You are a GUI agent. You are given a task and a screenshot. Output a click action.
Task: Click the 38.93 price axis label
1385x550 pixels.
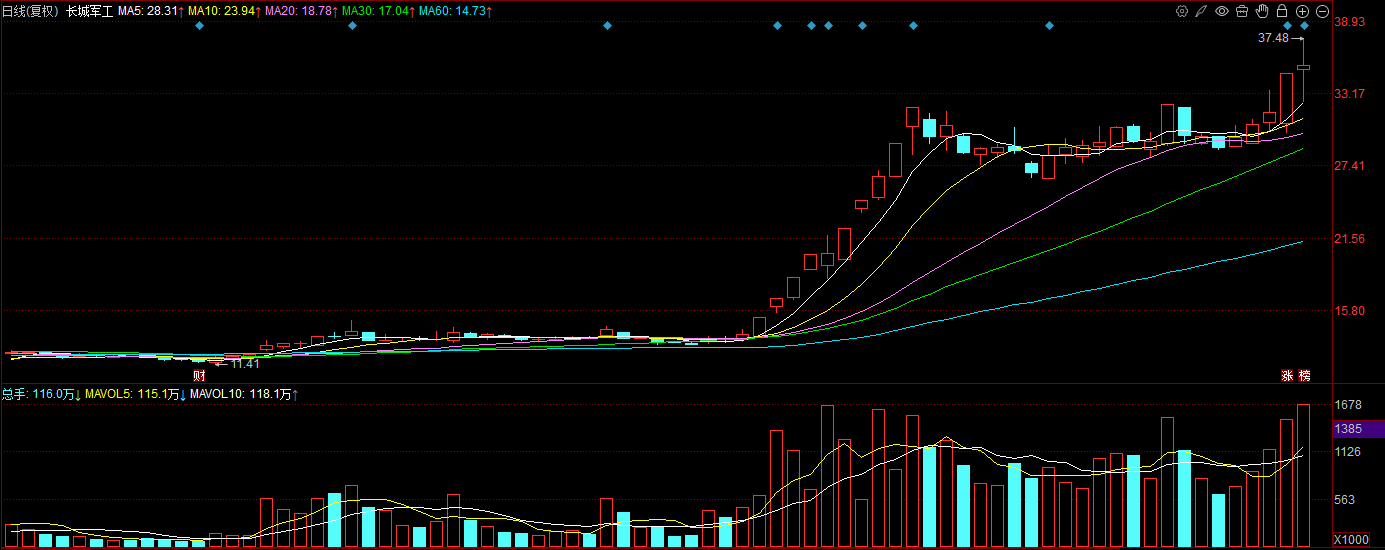point(1351,21)
